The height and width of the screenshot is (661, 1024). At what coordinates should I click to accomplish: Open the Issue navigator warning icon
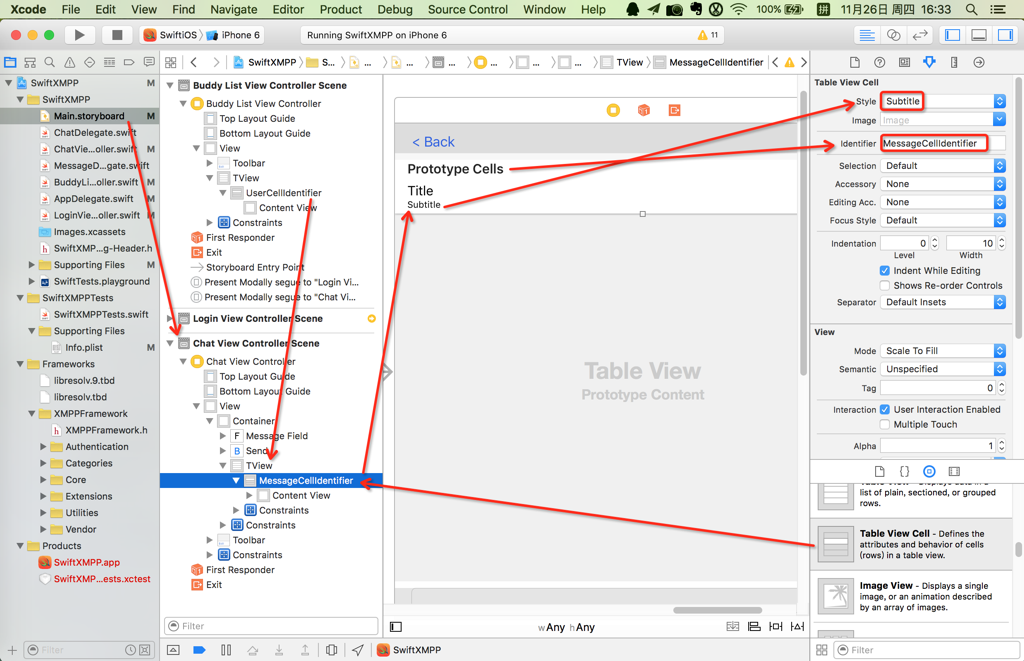point(69,63)
